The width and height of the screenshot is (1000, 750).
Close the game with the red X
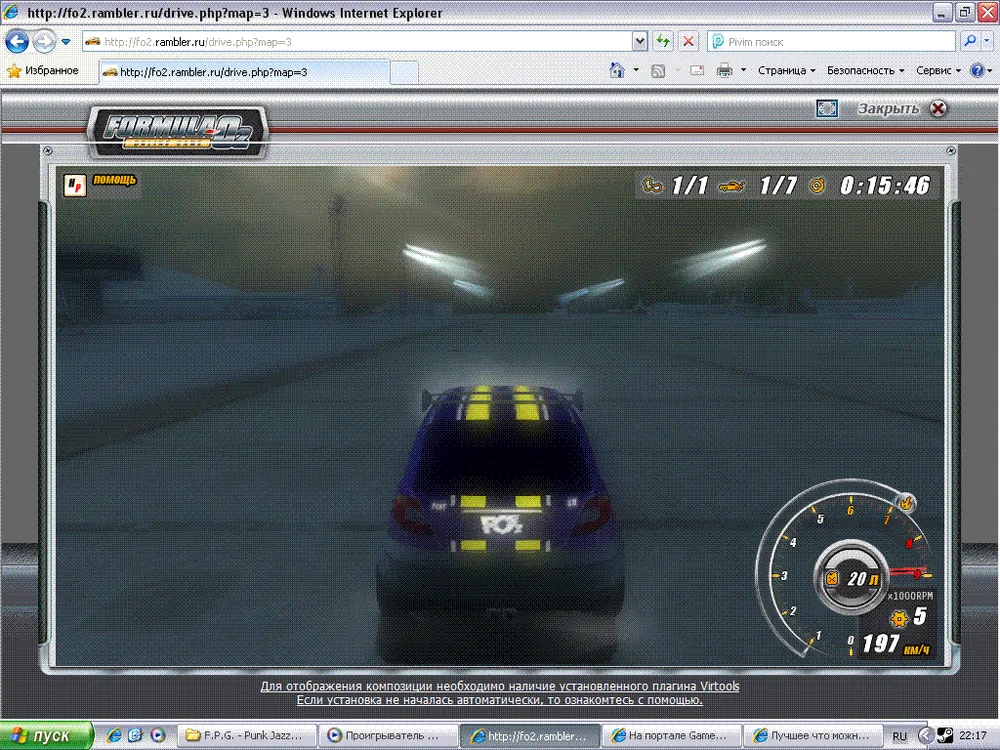938,109
